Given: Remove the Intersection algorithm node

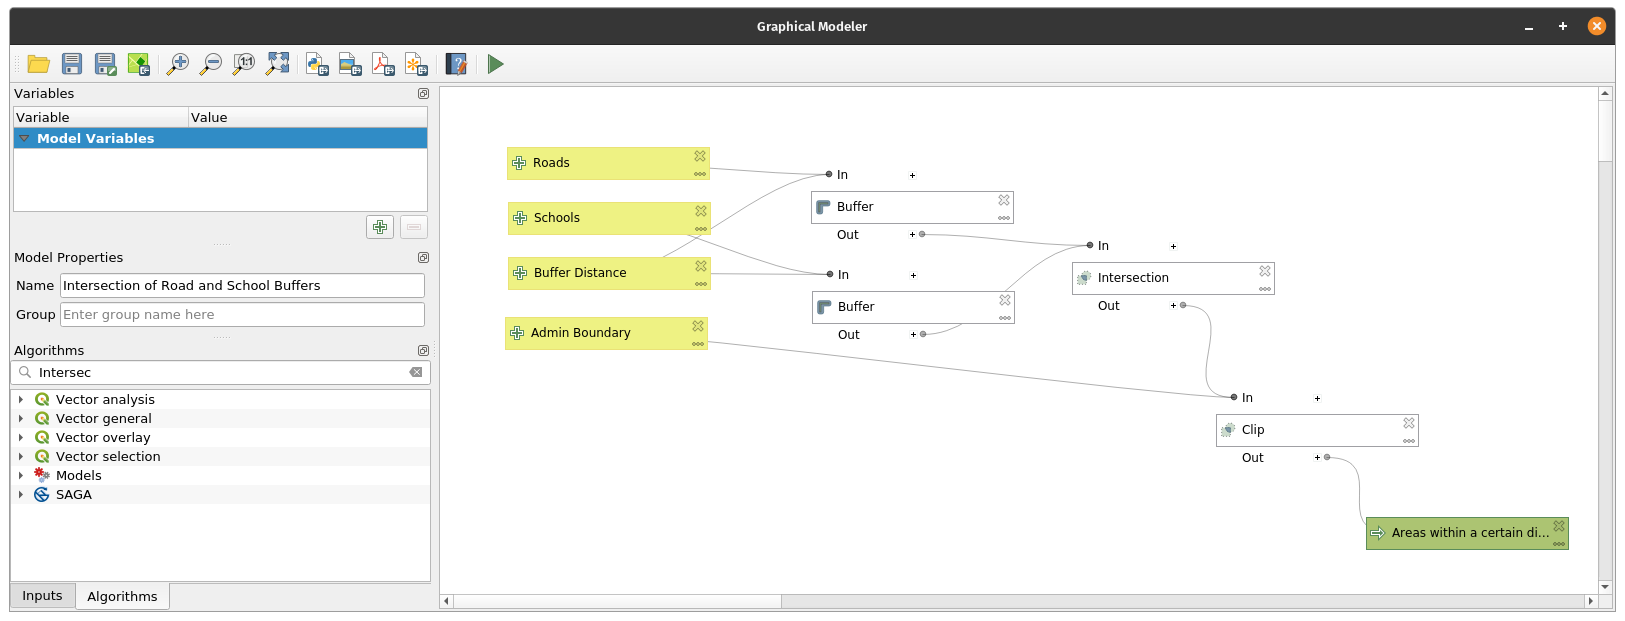Looking at the screenshot, I should click(x=1265, y=271).
